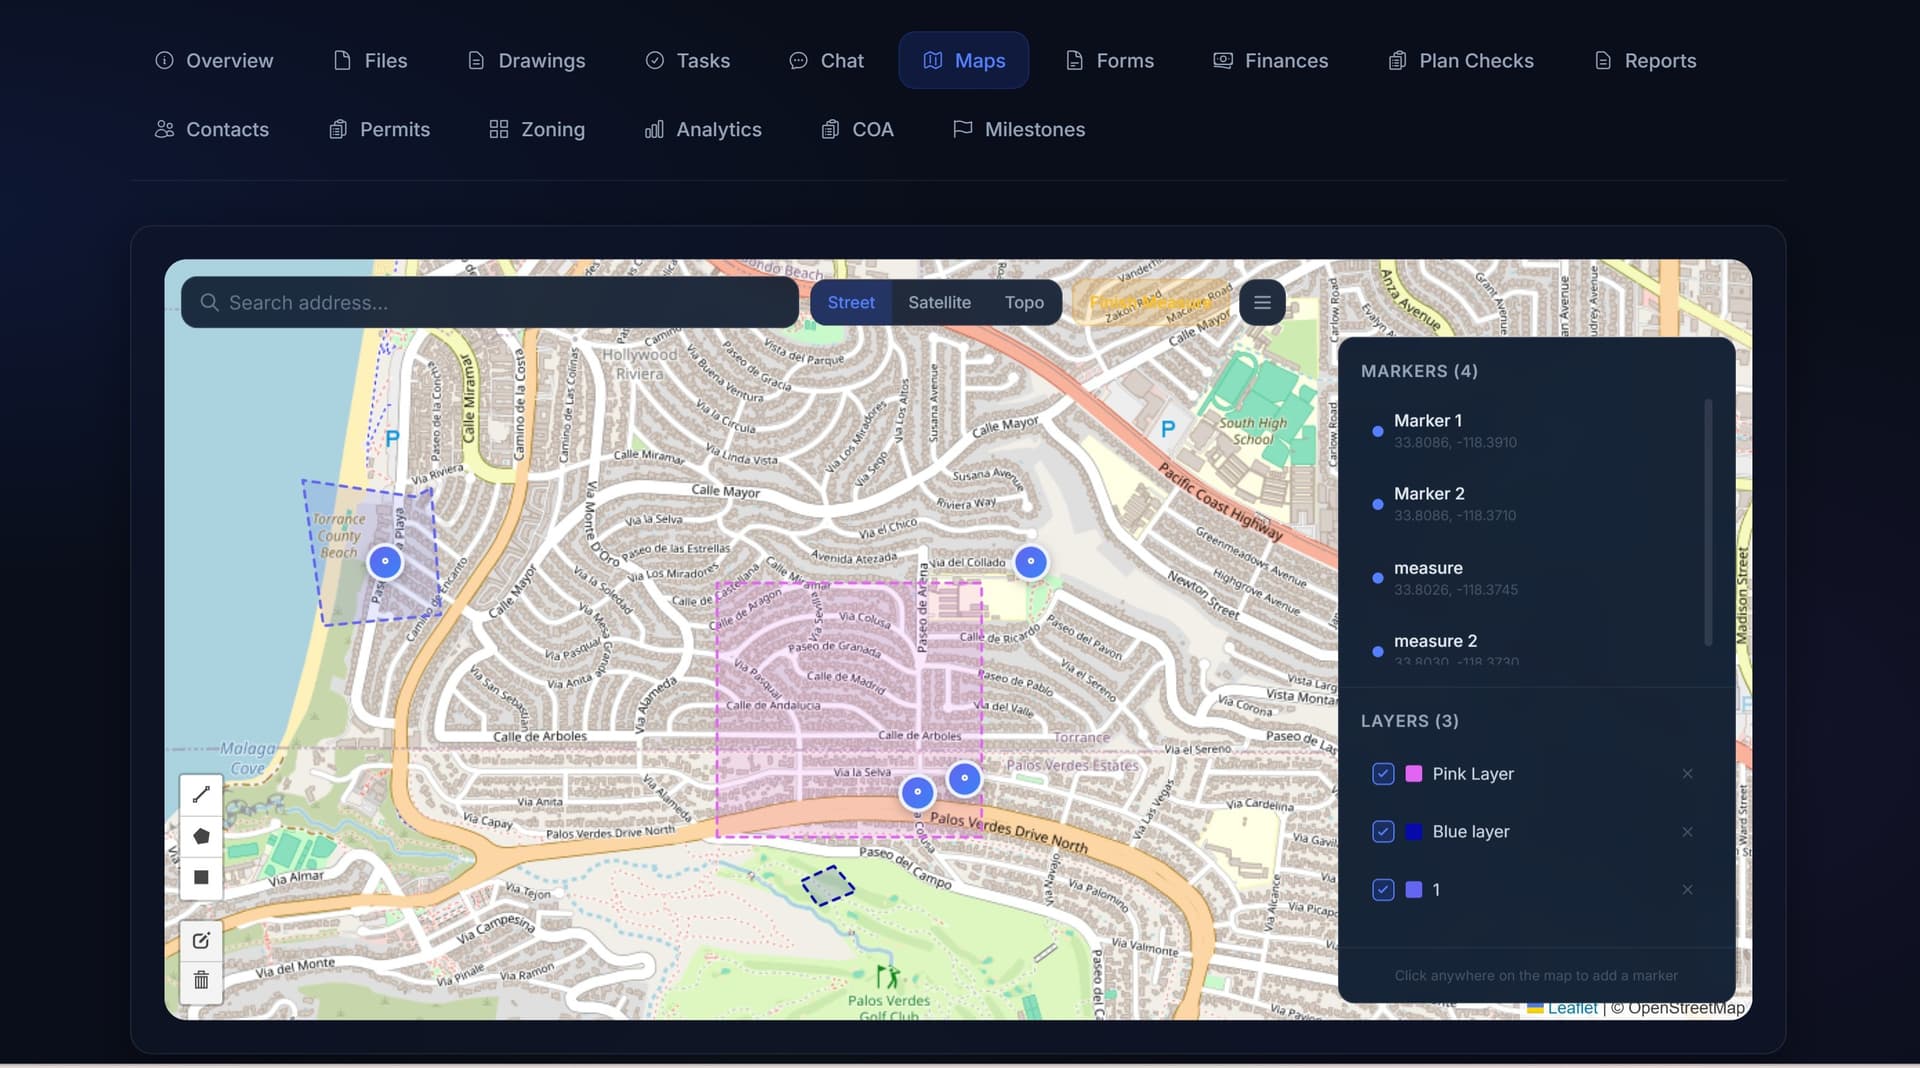Screen dimensions: 1920x1068
Task: Click the Pink Layer name
Action: point(1473,774)
